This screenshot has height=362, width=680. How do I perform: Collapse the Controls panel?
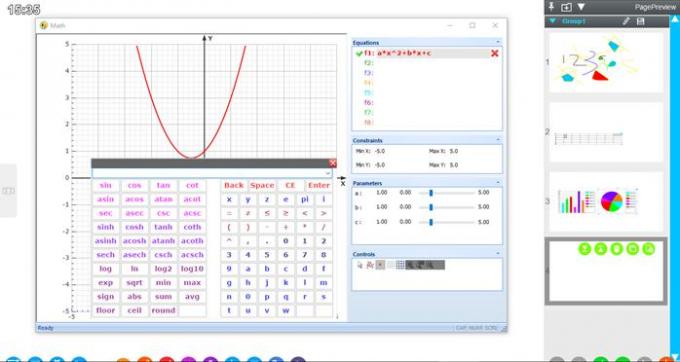[498, 254]
